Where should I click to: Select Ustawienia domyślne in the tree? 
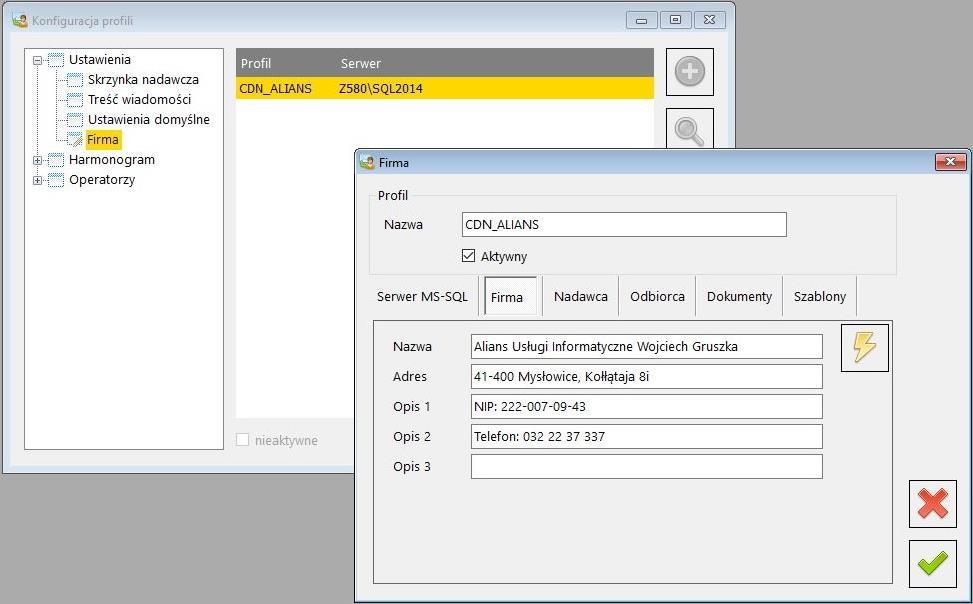pos(149,120)
